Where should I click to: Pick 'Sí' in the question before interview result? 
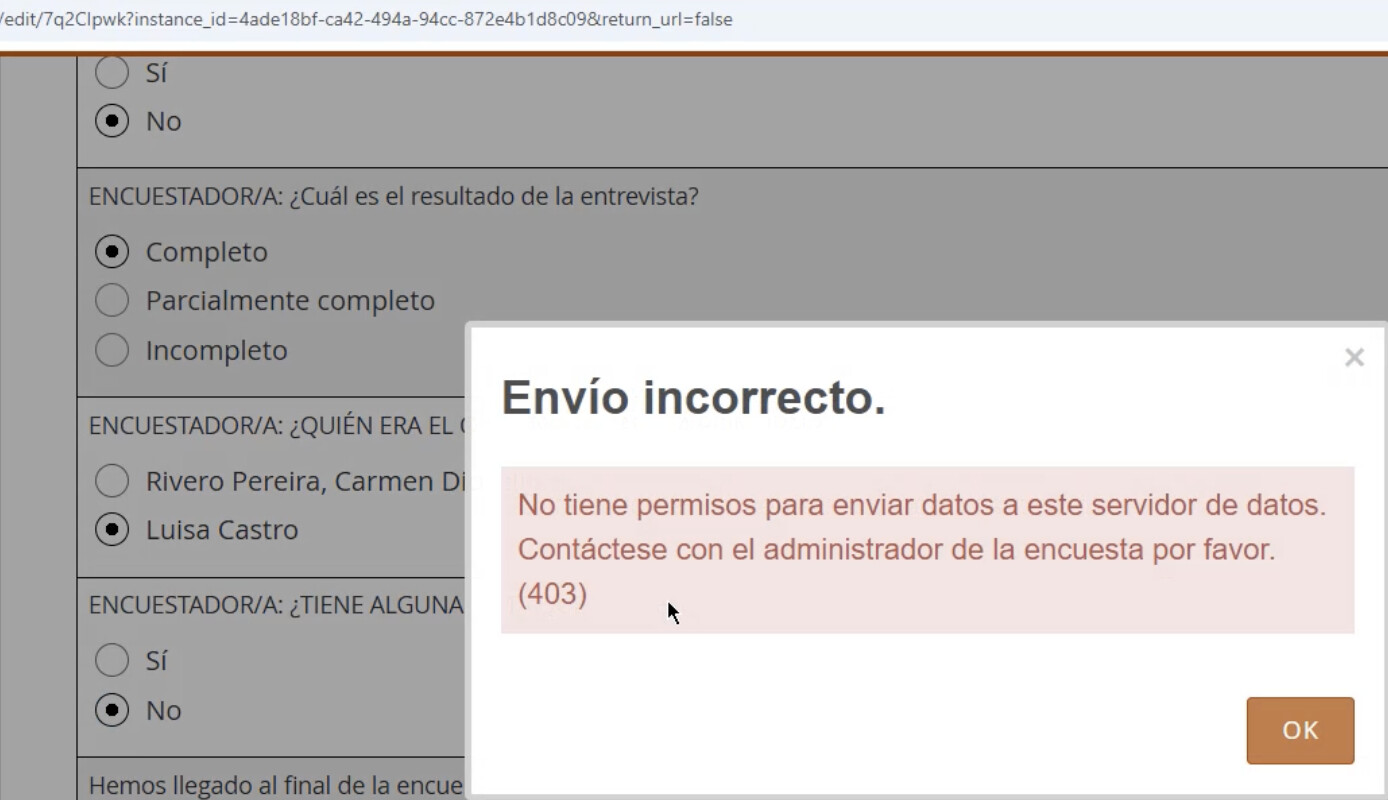tap(112, 73)
